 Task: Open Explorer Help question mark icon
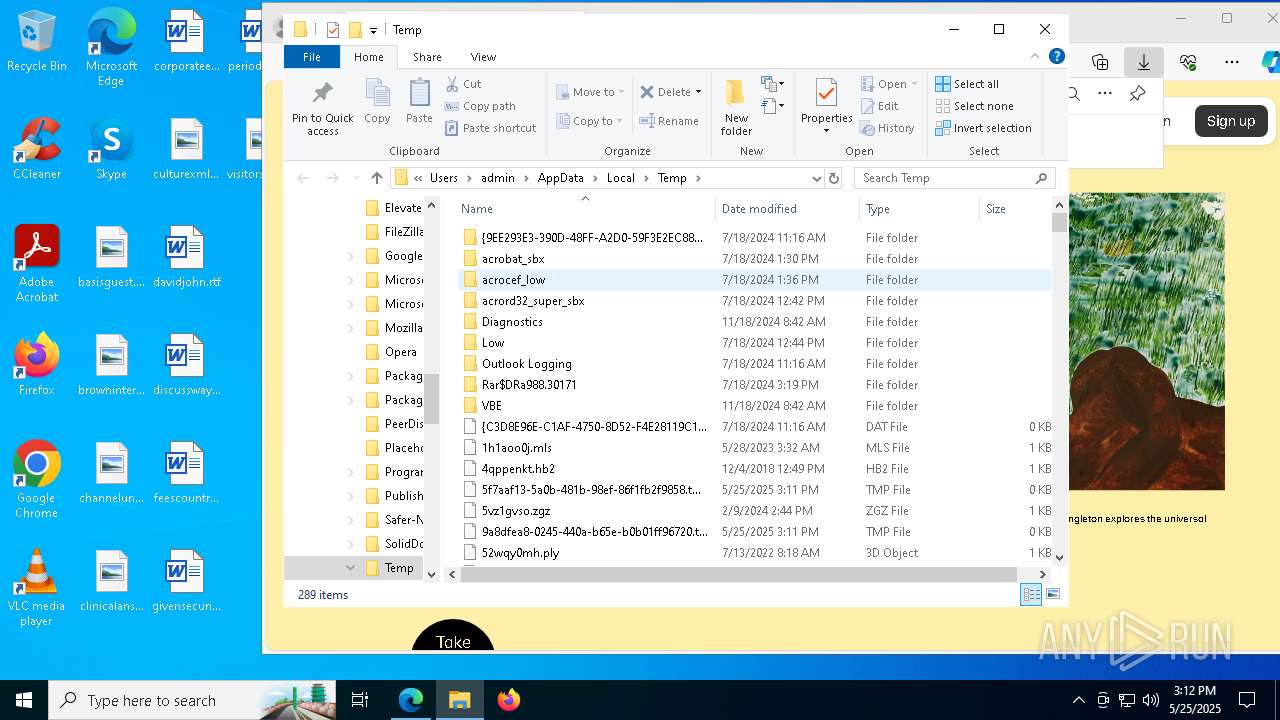(x=1056, y=57)
